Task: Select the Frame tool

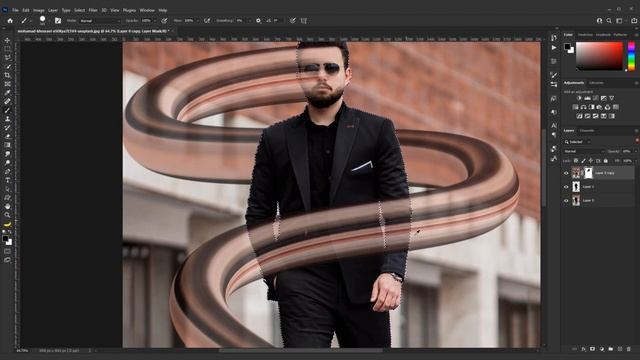Action: tap(7, 84)
